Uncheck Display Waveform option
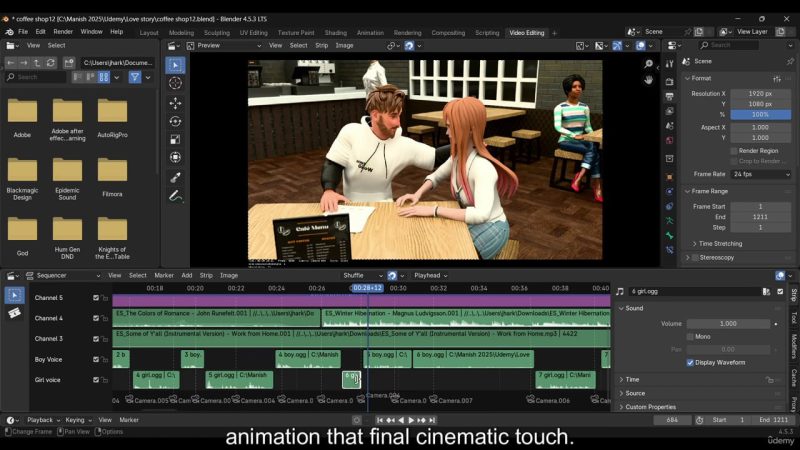 coord(690,362)
